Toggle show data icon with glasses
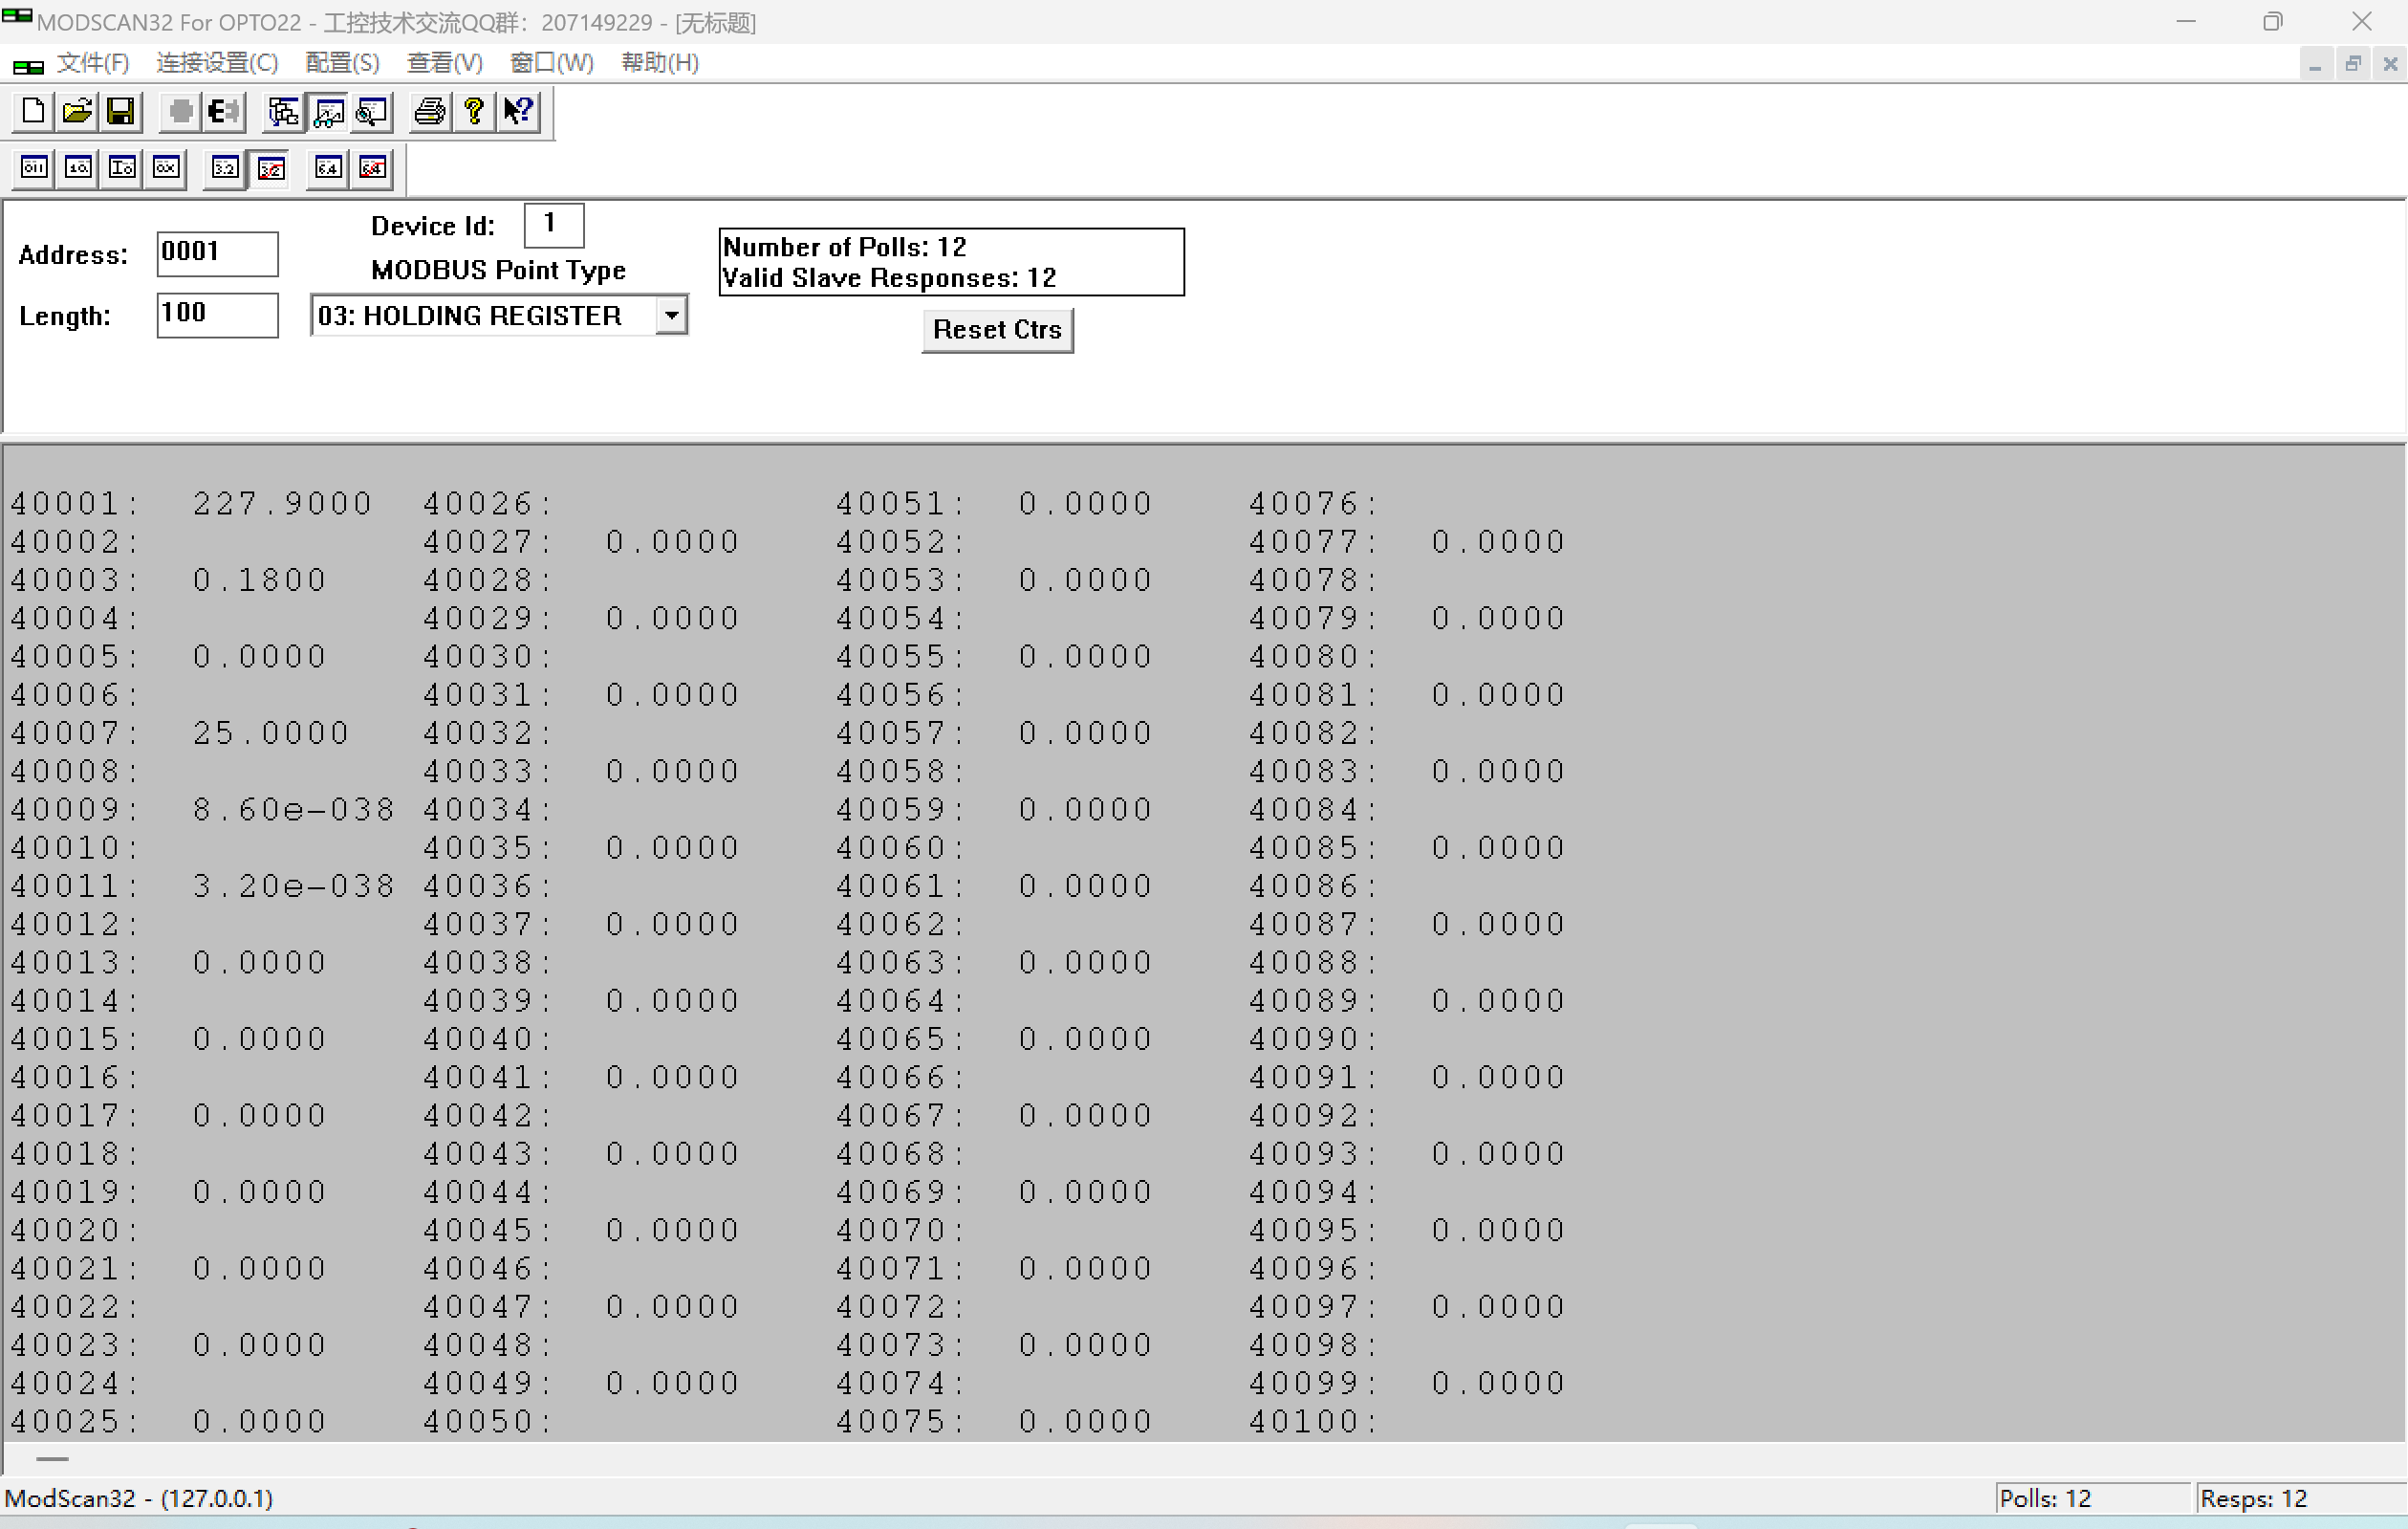Image resolution: width=2408 pixels, height=1529 pixels. tap(328, 111)
